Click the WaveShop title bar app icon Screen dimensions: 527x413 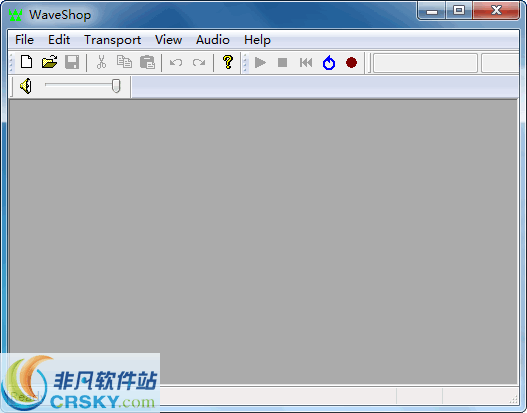[15, 15]
